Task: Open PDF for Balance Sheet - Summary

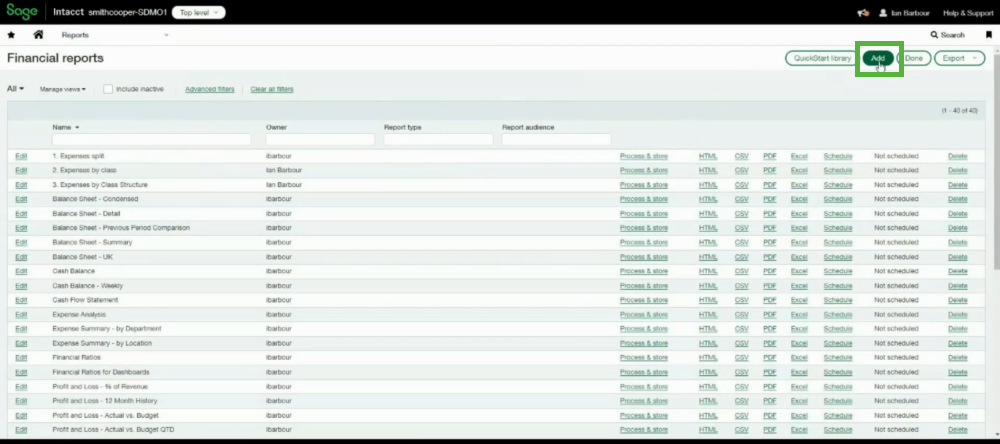Action: click(770, 242)
